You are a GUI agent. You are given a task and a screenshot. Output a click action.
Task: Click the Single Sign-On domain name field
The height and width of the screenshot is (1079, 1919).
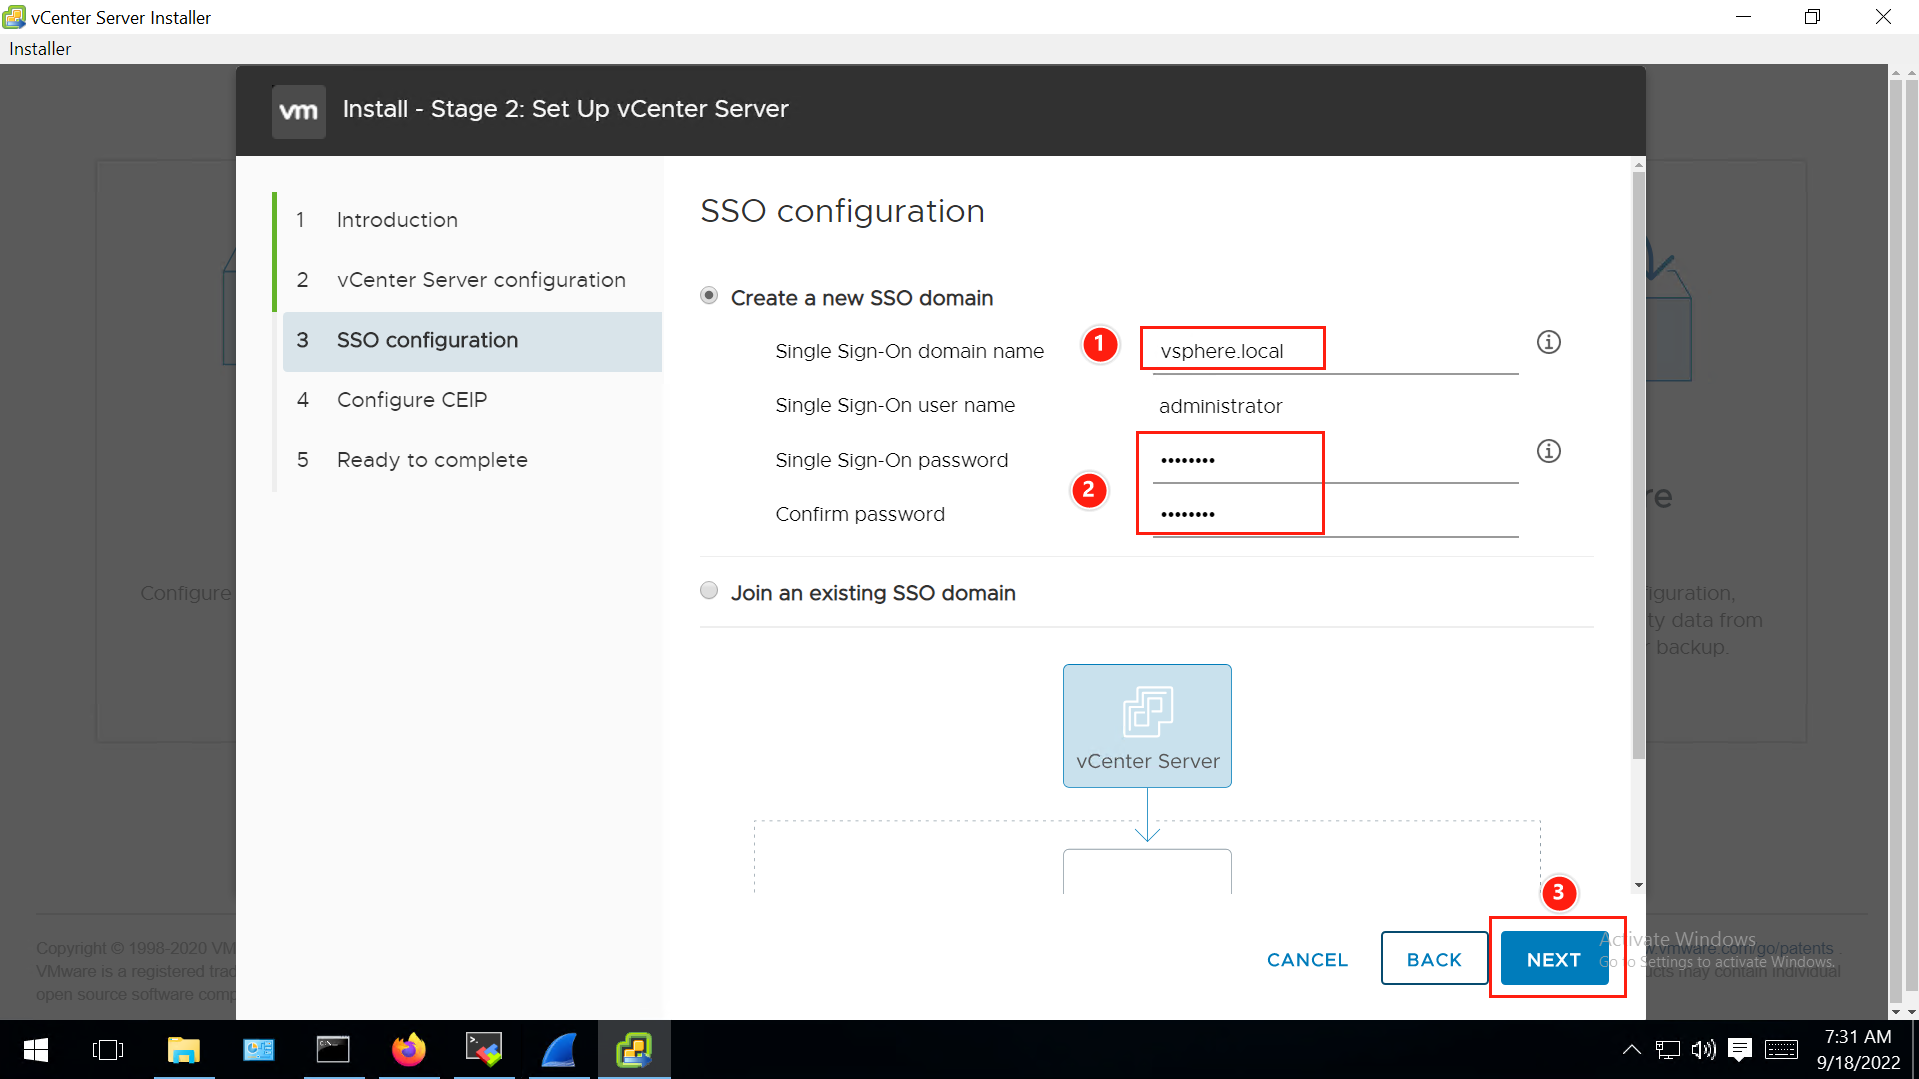[1335, 351]
